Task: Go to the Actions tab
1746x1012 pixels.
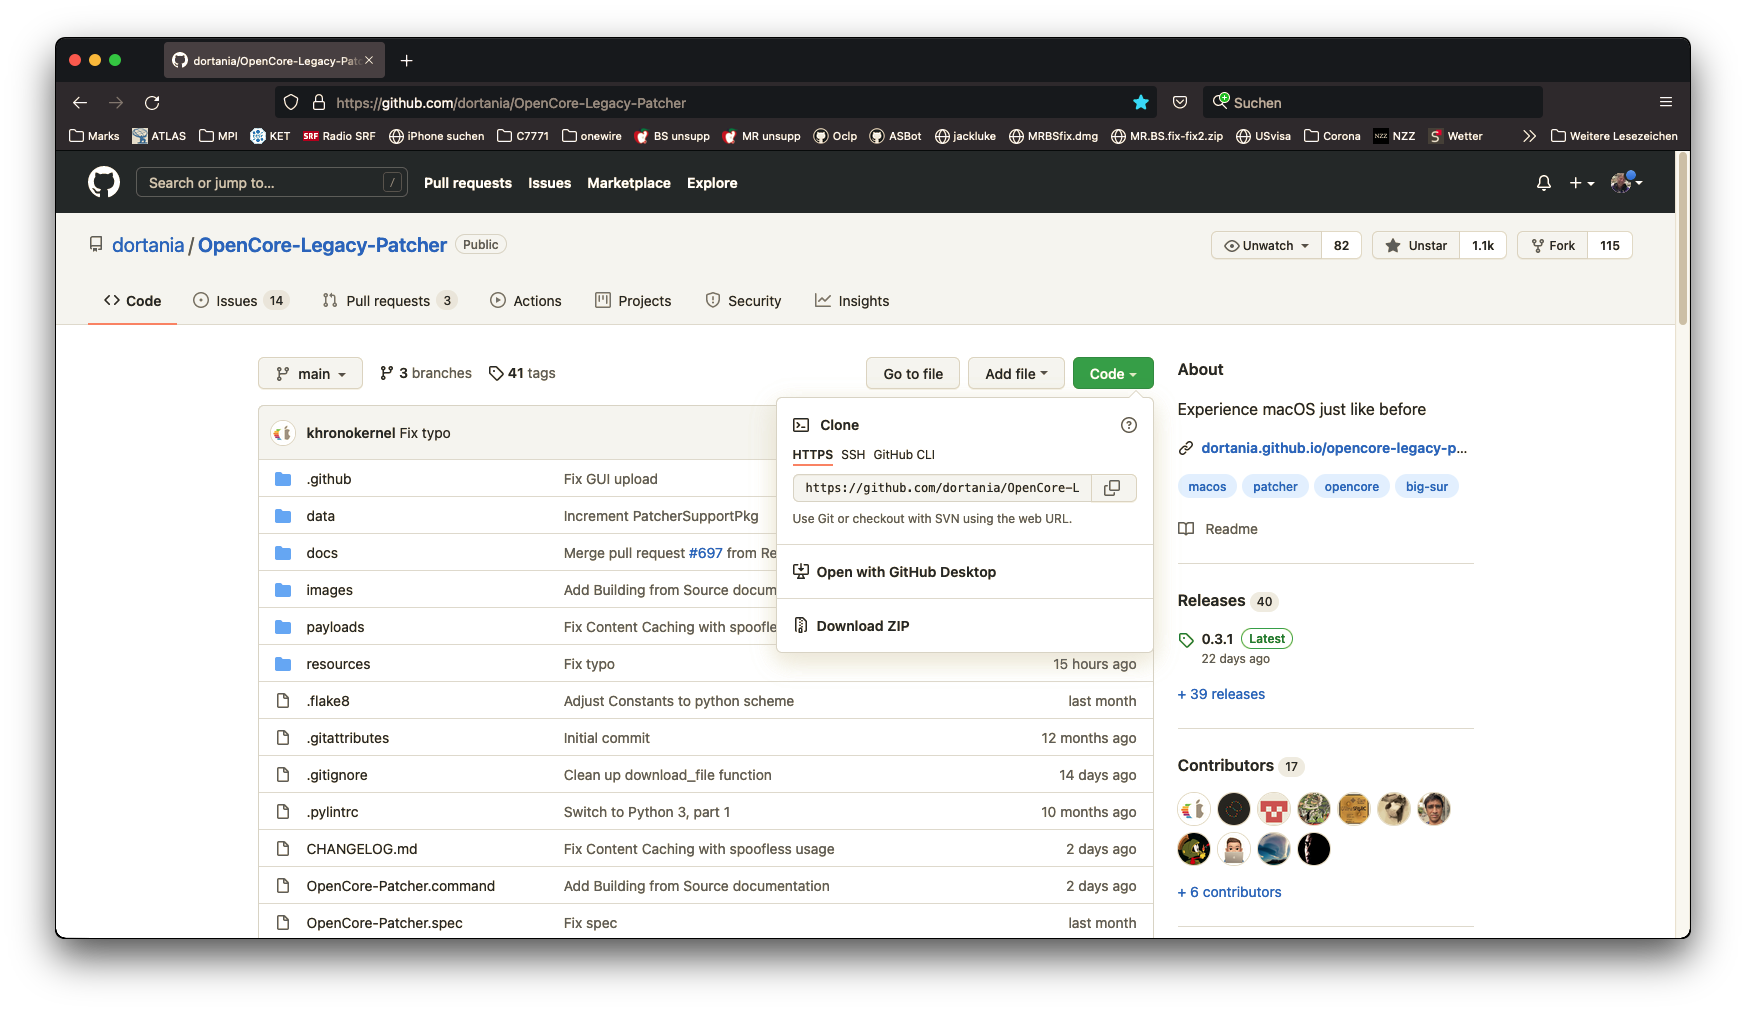Action: point(526,301)
